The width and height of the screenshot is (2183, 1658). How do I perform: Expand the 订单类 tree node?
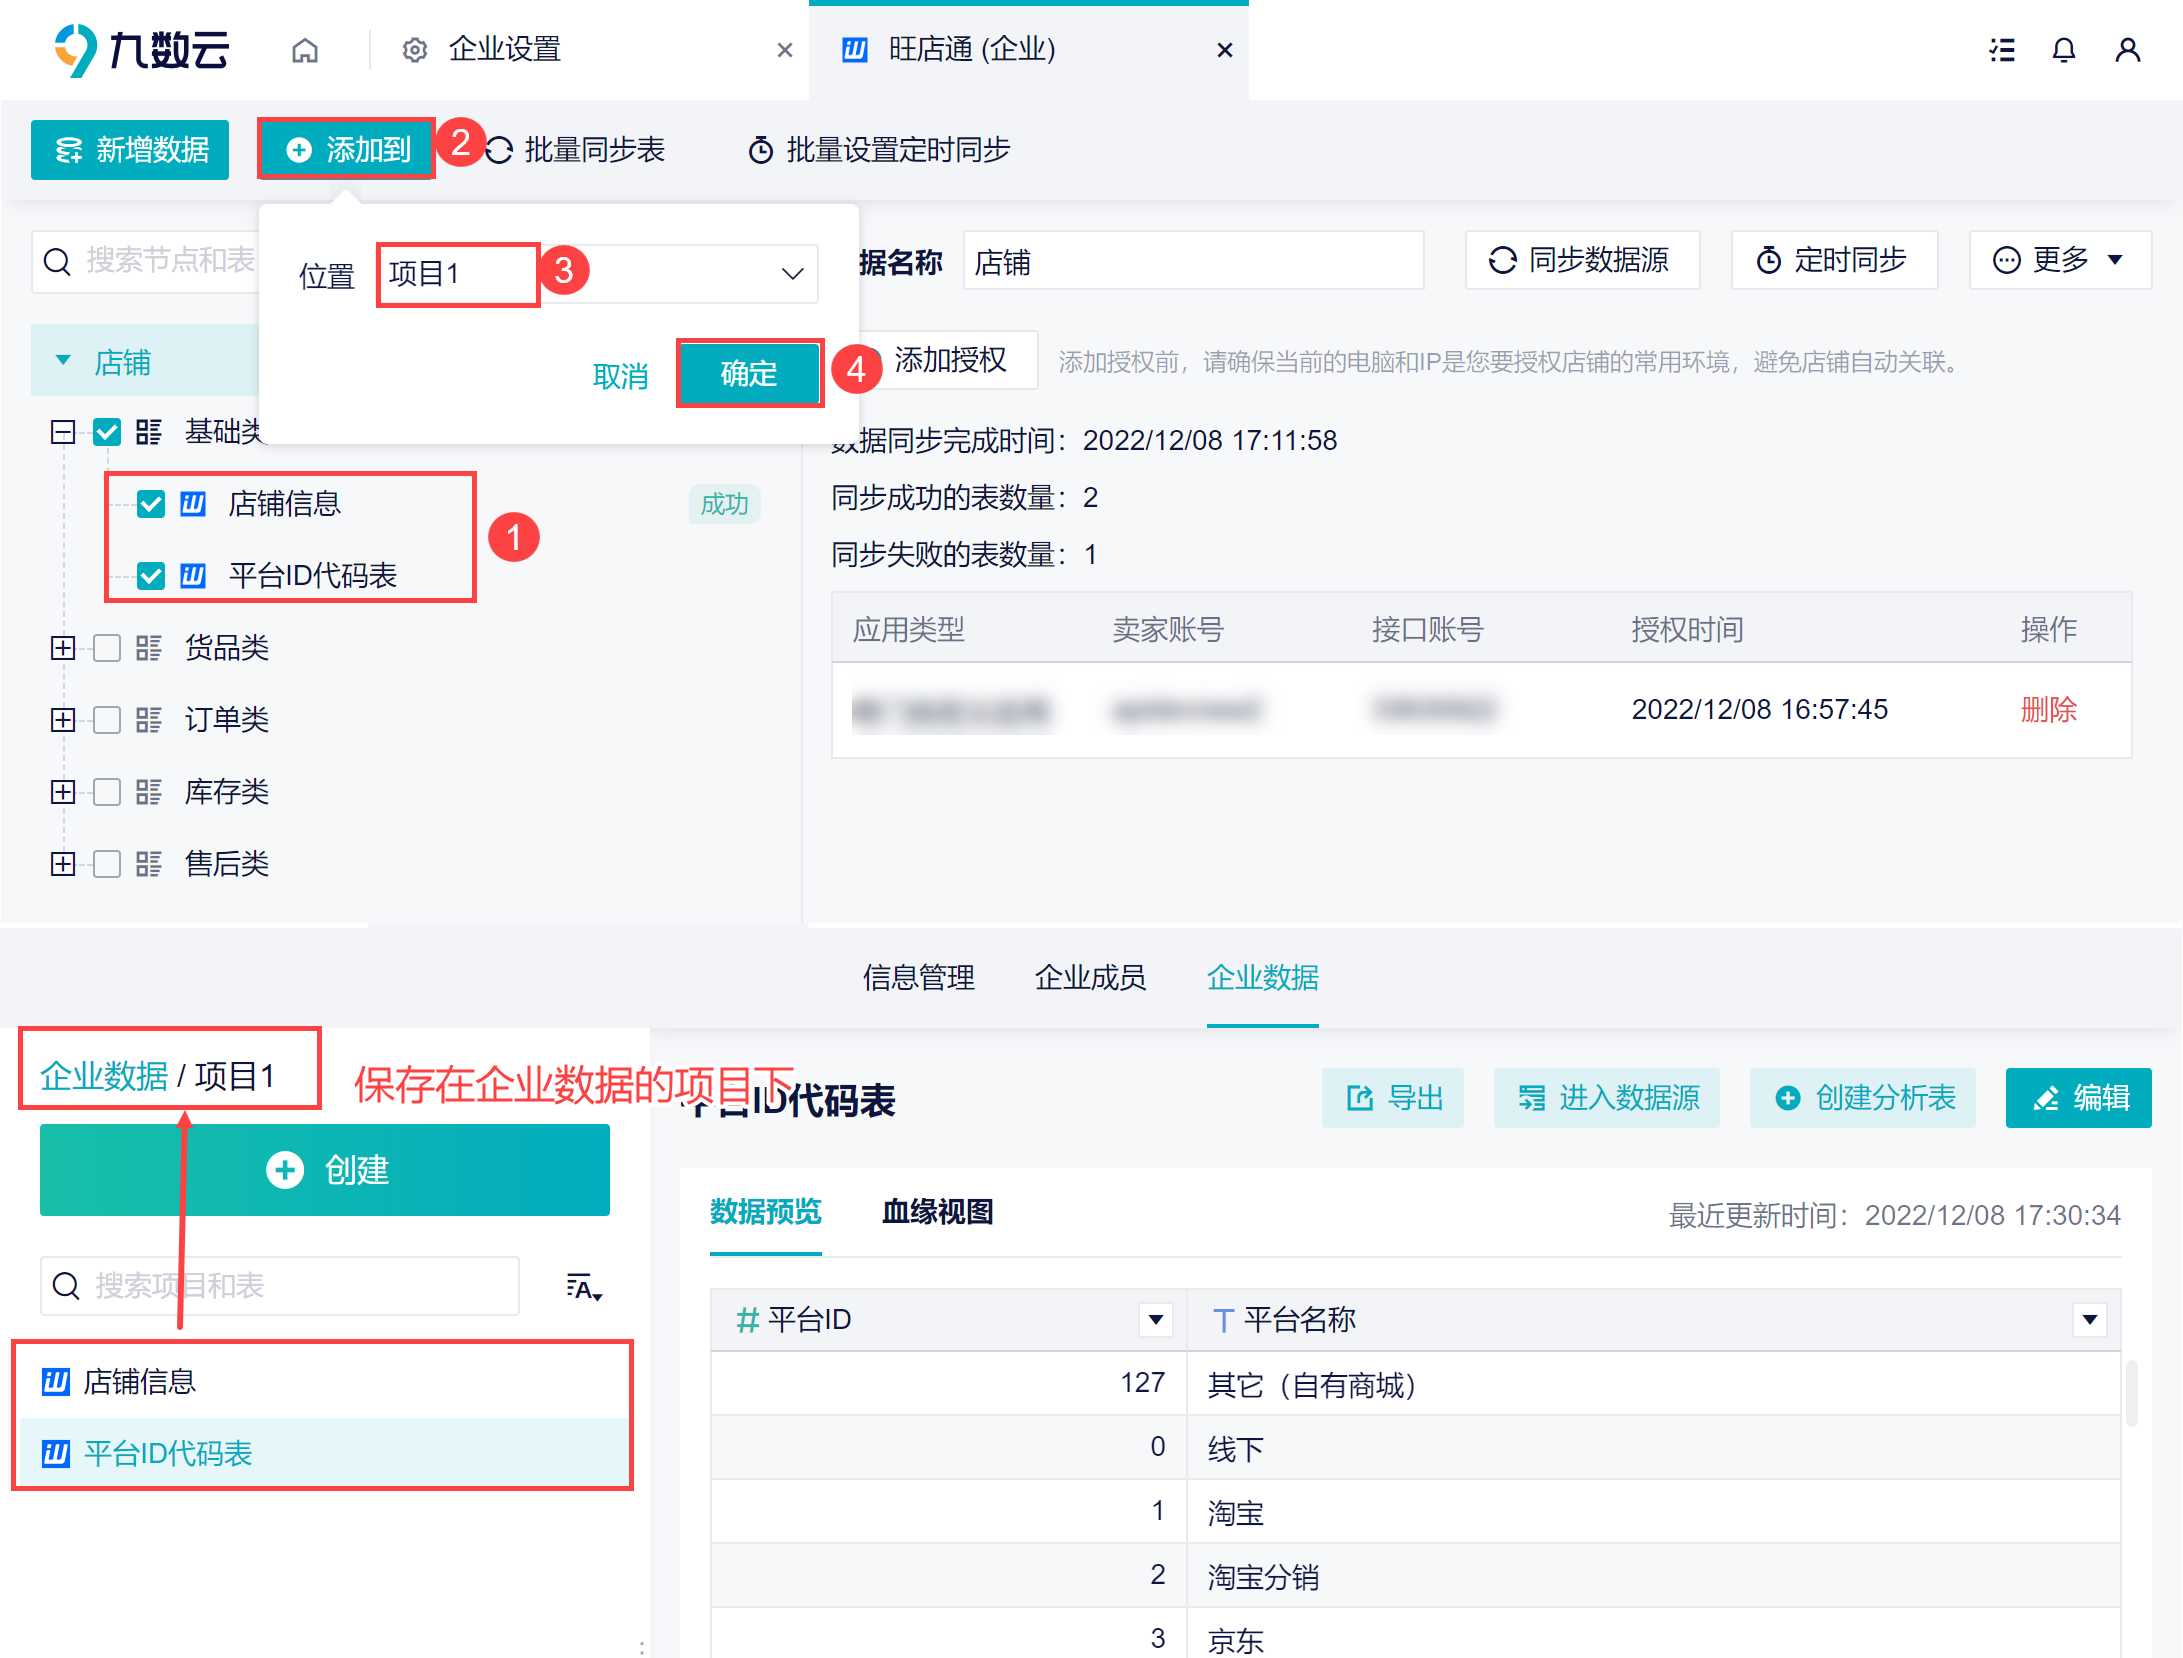[63, 720]
